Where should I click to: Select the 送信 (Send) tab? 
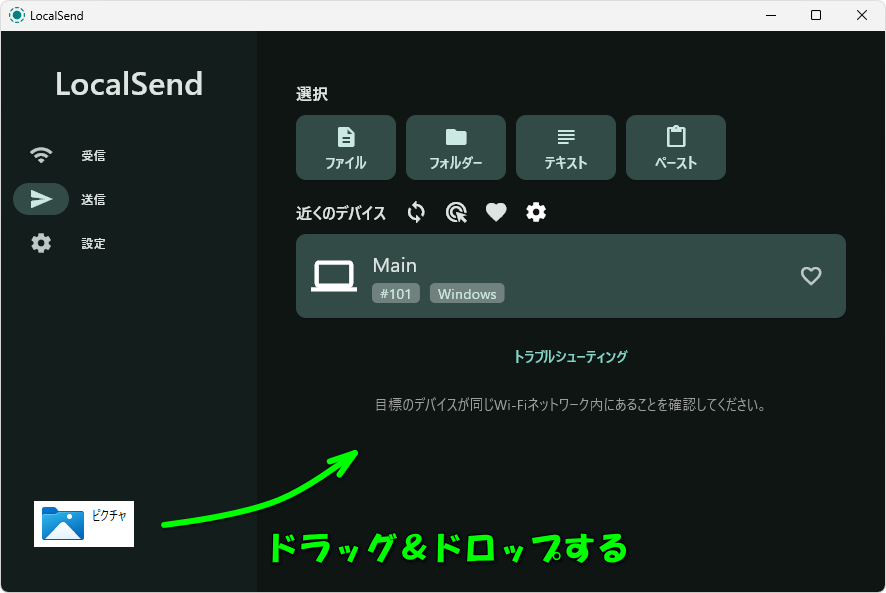pyautogui.click(x=68, y=199)
